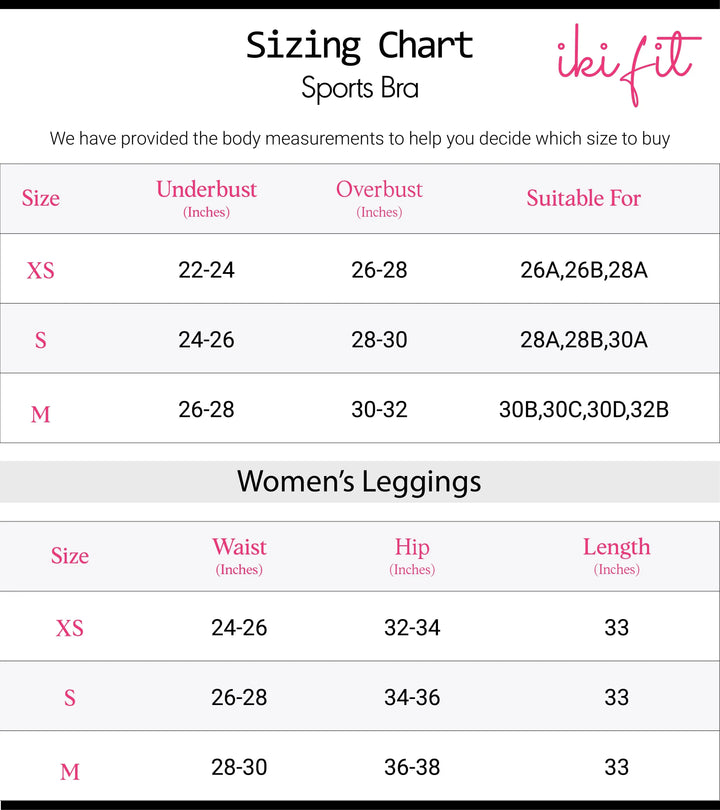Select the 24-26 waist value
Viewport: 720px width, 810px height.
click(x=239, y=628)
